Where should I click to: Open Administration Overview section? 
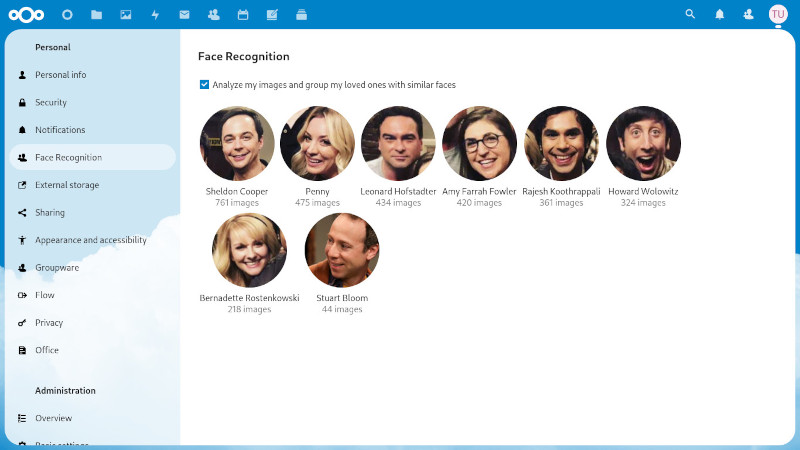point(92,418)
